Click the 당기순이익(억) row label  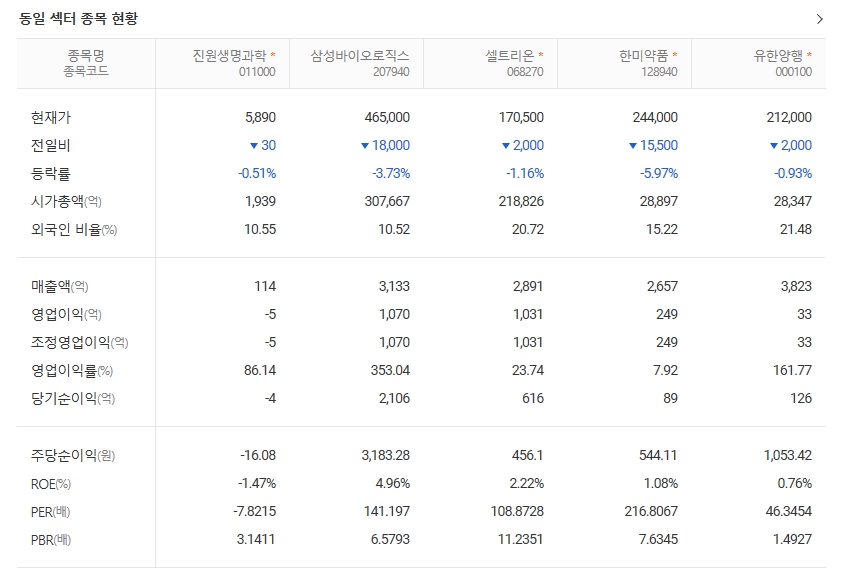[x=73, y=398]
